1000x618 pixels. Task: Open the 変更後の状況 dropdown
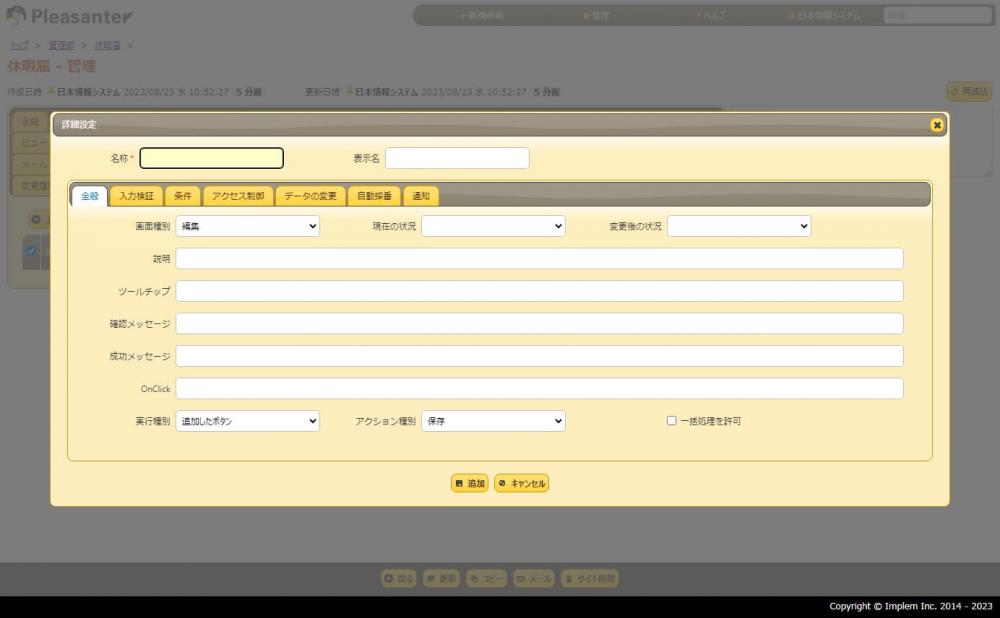739,227
